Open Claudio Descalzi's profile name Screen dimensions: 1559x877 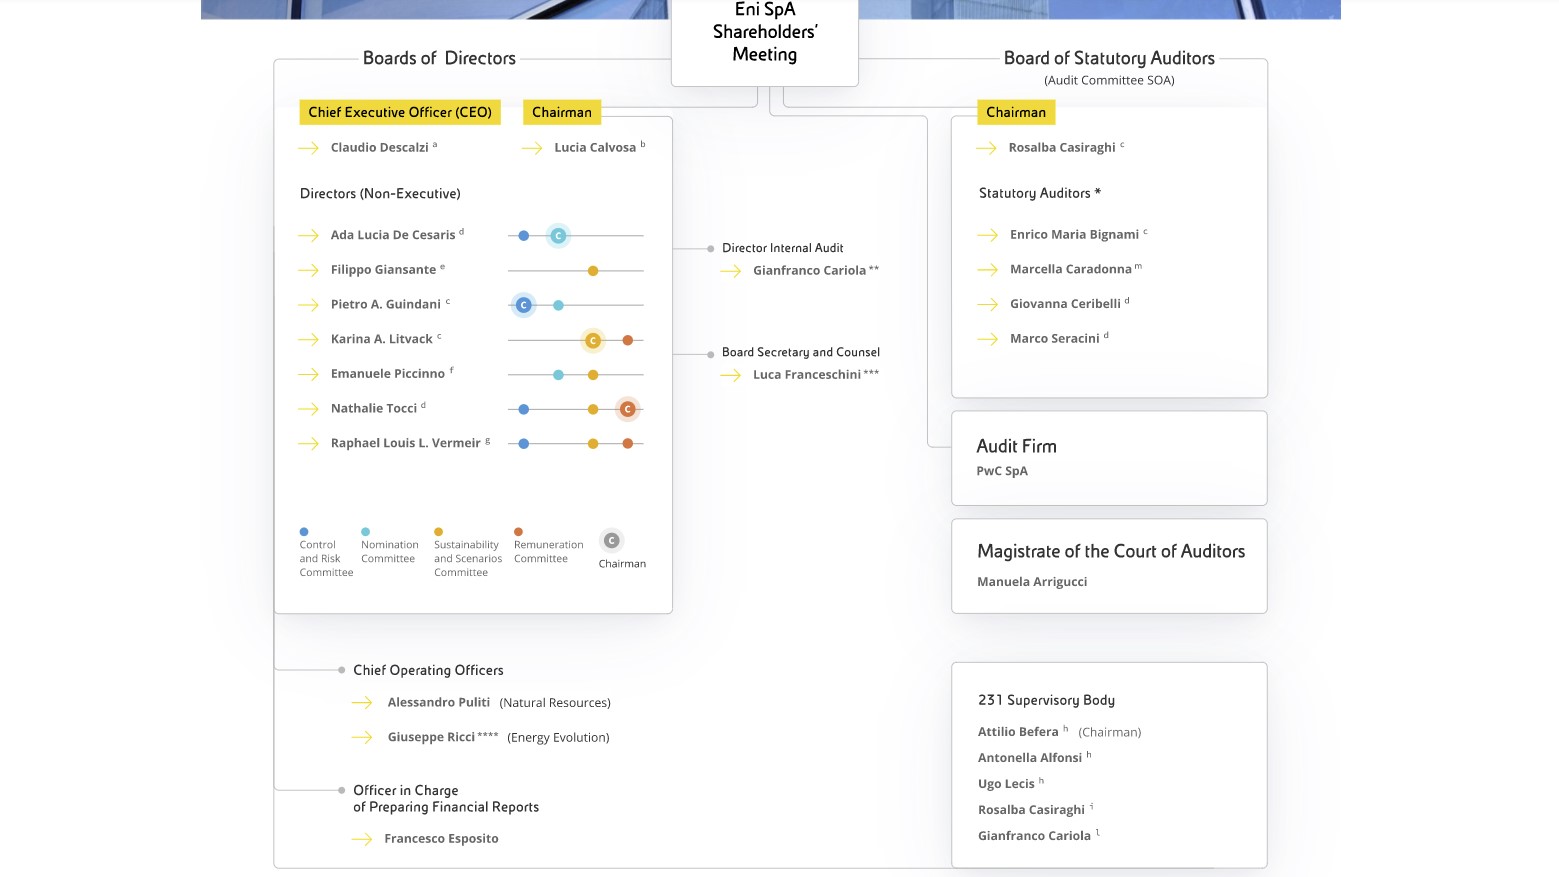(x=380, y=148)
